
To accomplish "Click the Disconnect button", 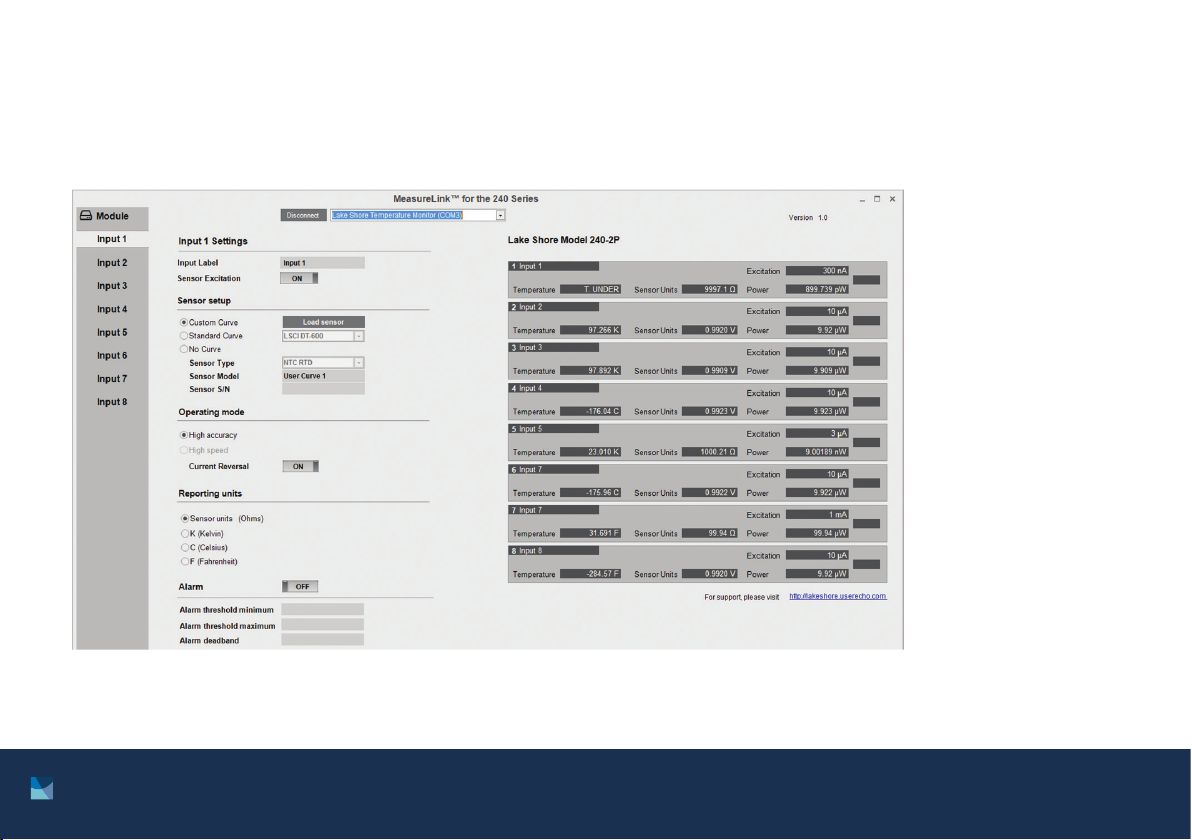I will 303,215.
